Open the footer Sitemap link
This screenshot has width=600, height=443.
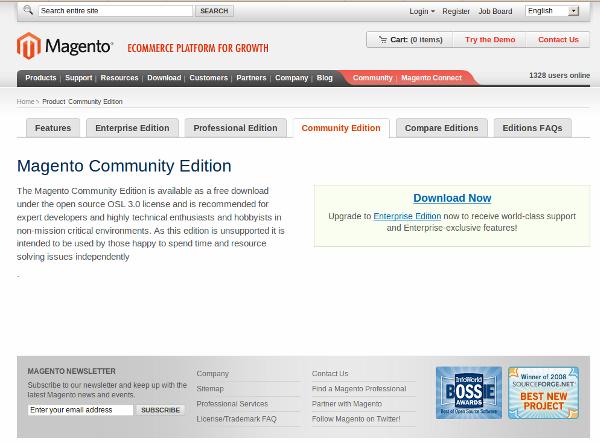210,389
